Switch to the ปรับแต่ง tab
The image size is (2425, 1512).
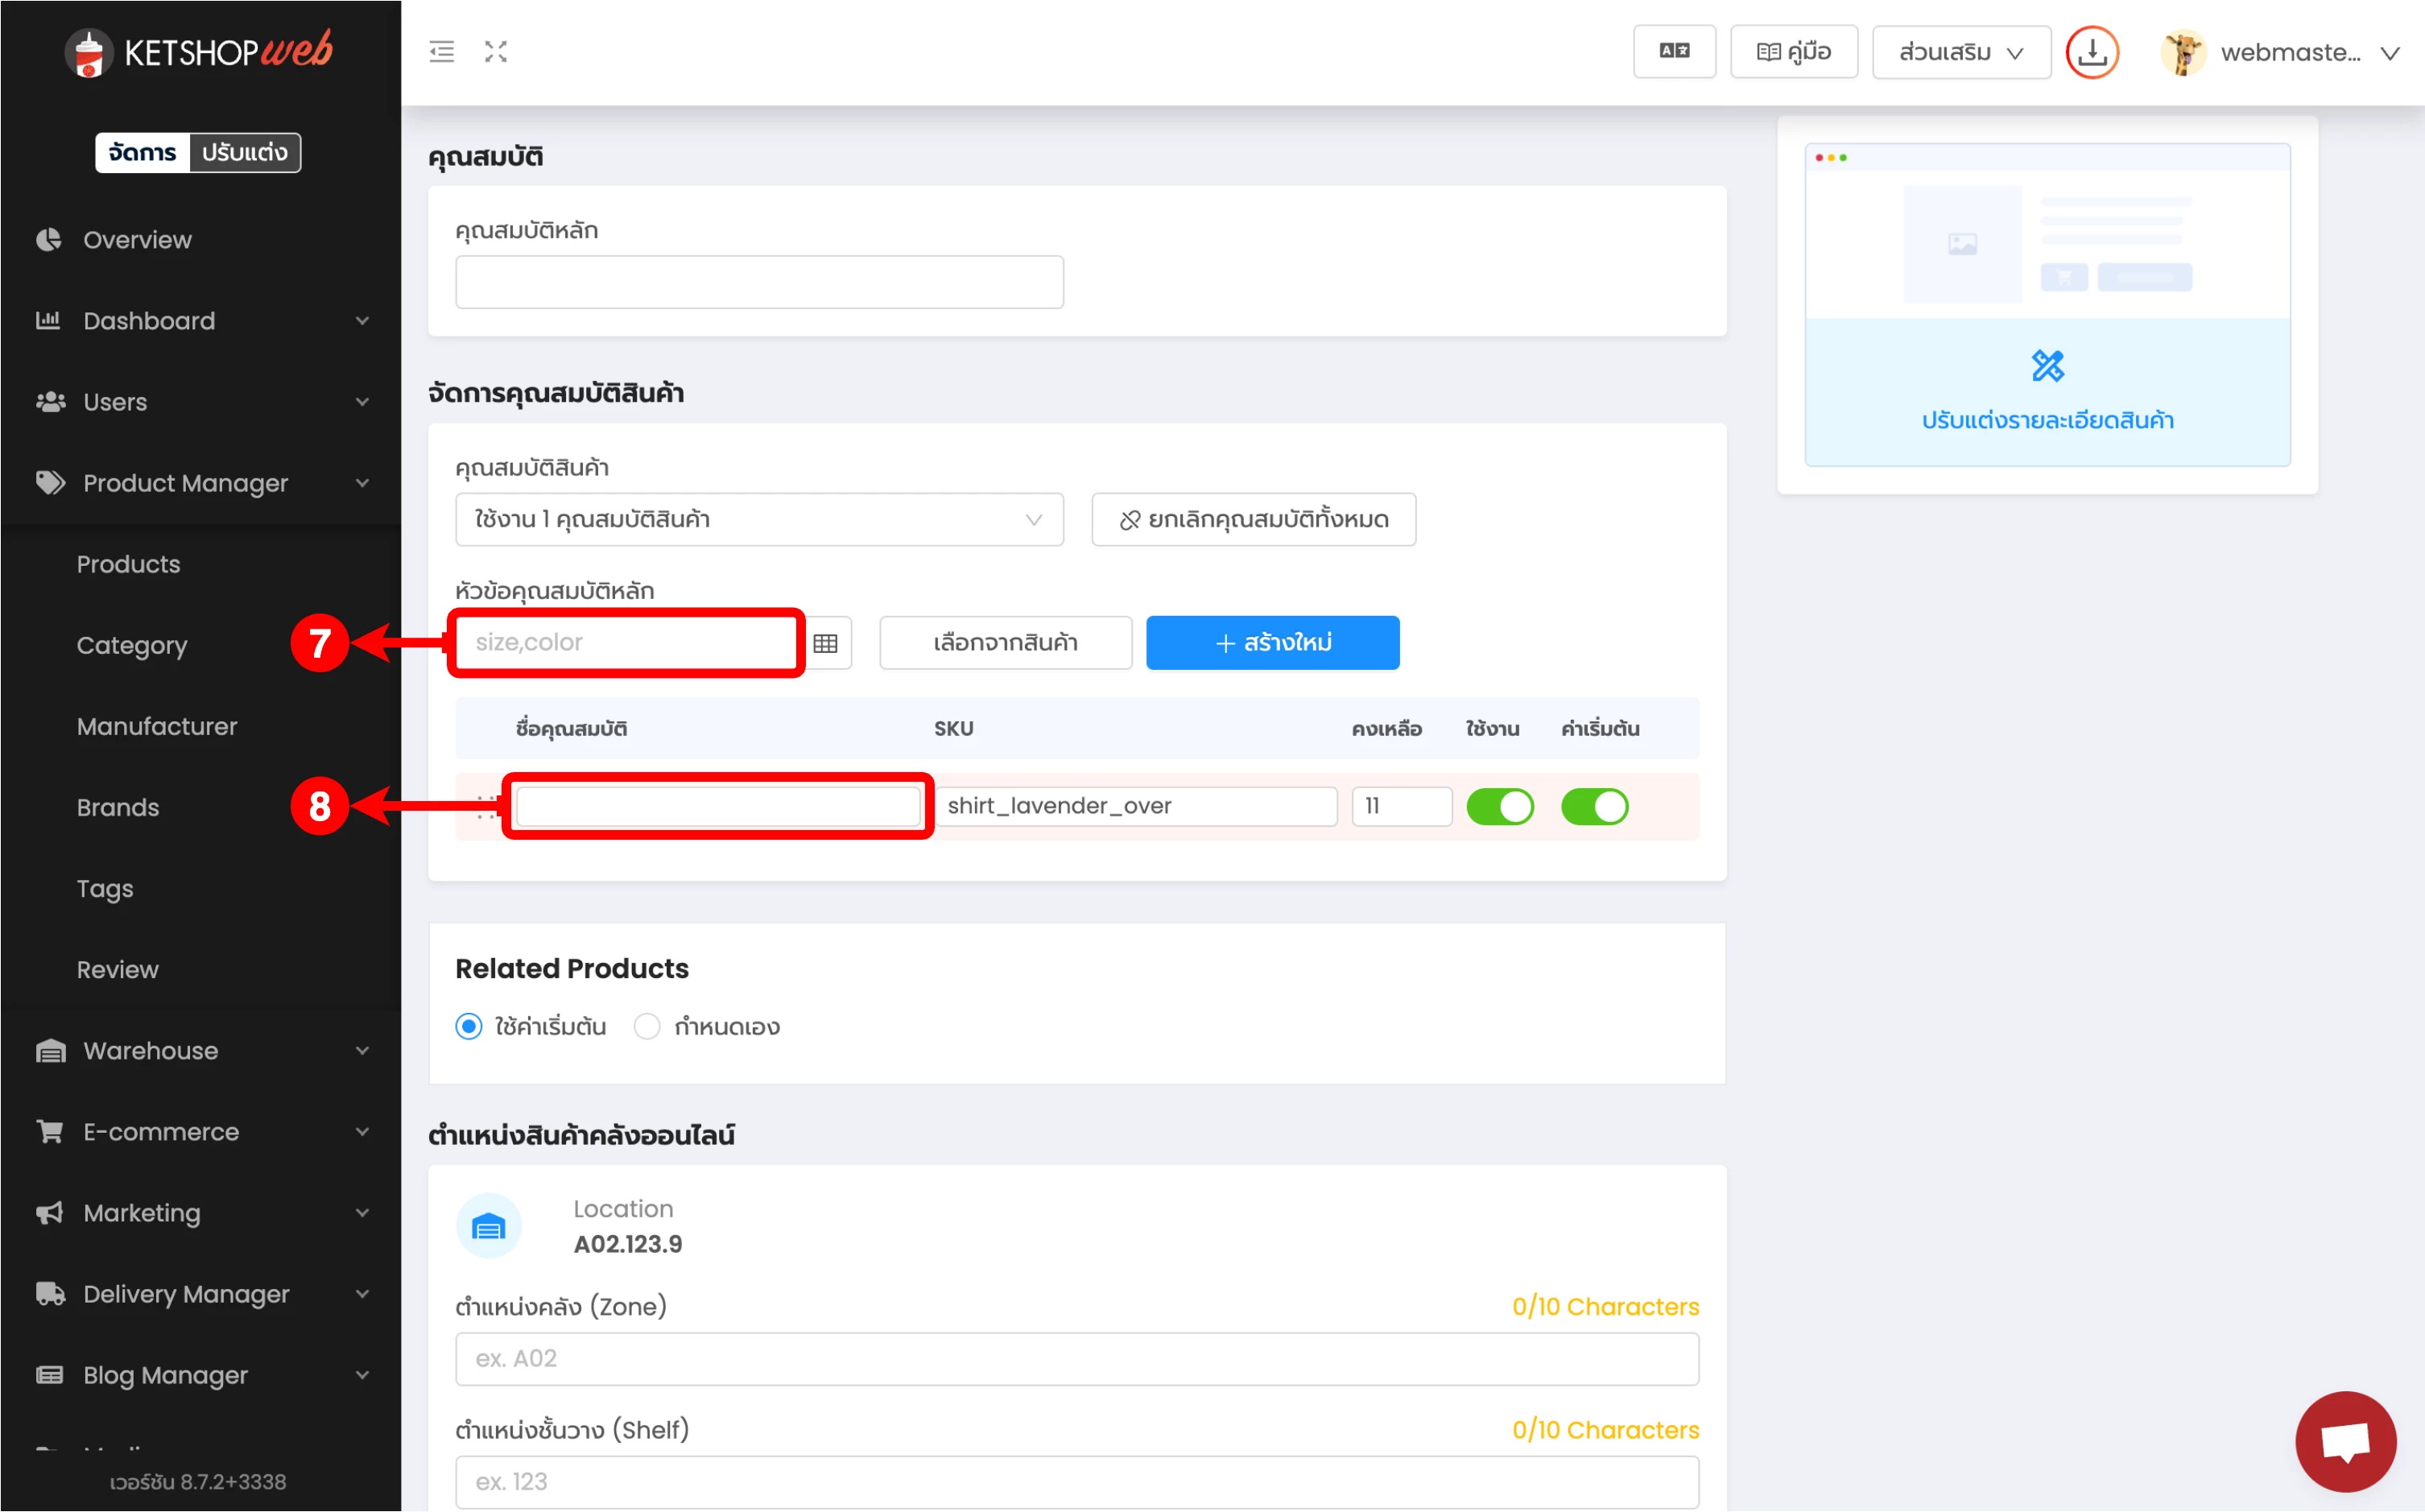pyautogui.click(x=245, y=153)
